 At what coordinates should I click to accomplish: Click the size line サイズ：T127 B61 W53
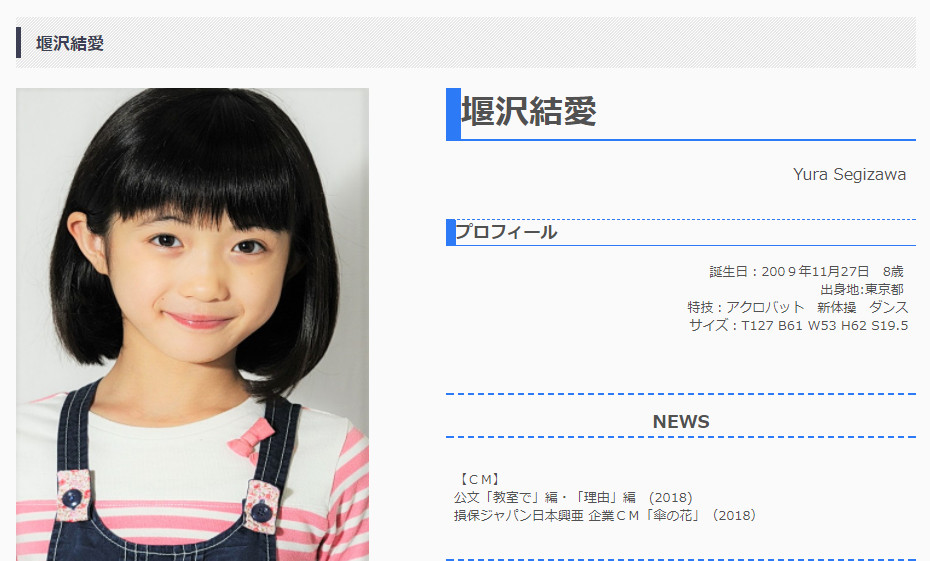798,326
